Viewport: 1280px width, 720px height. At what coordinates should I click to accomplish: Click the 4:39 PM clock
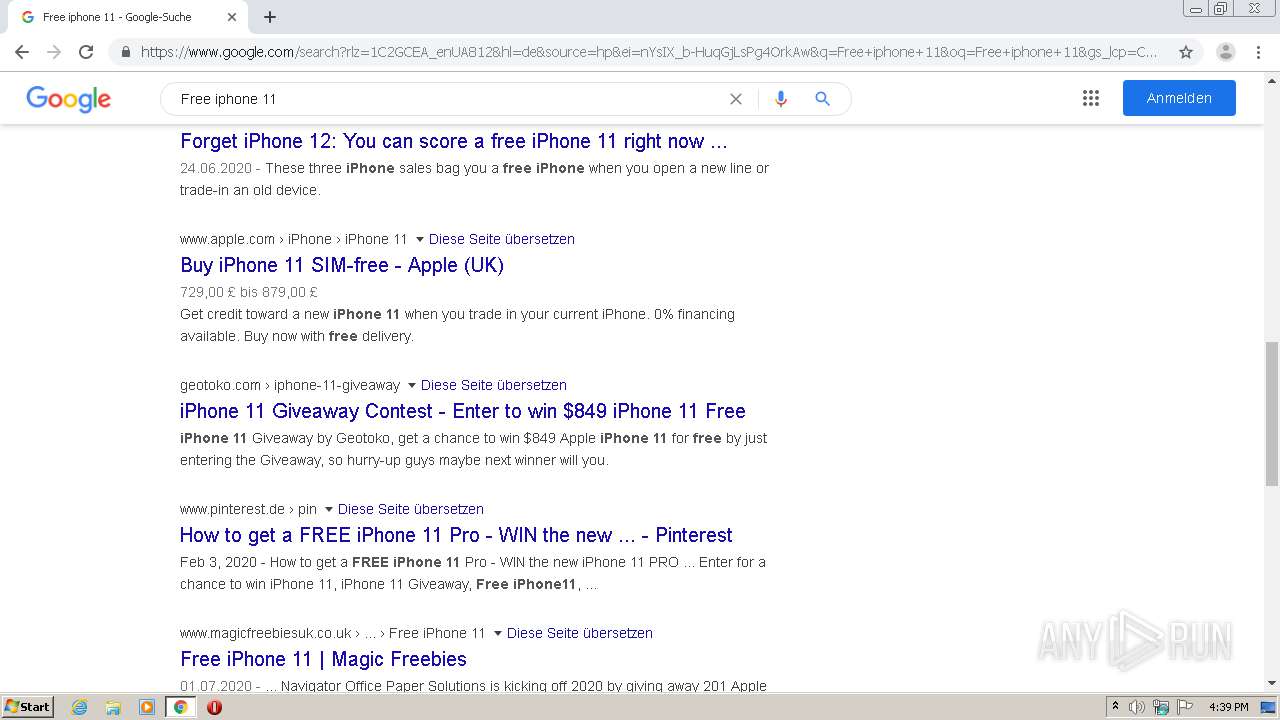tap(1228, 707)
